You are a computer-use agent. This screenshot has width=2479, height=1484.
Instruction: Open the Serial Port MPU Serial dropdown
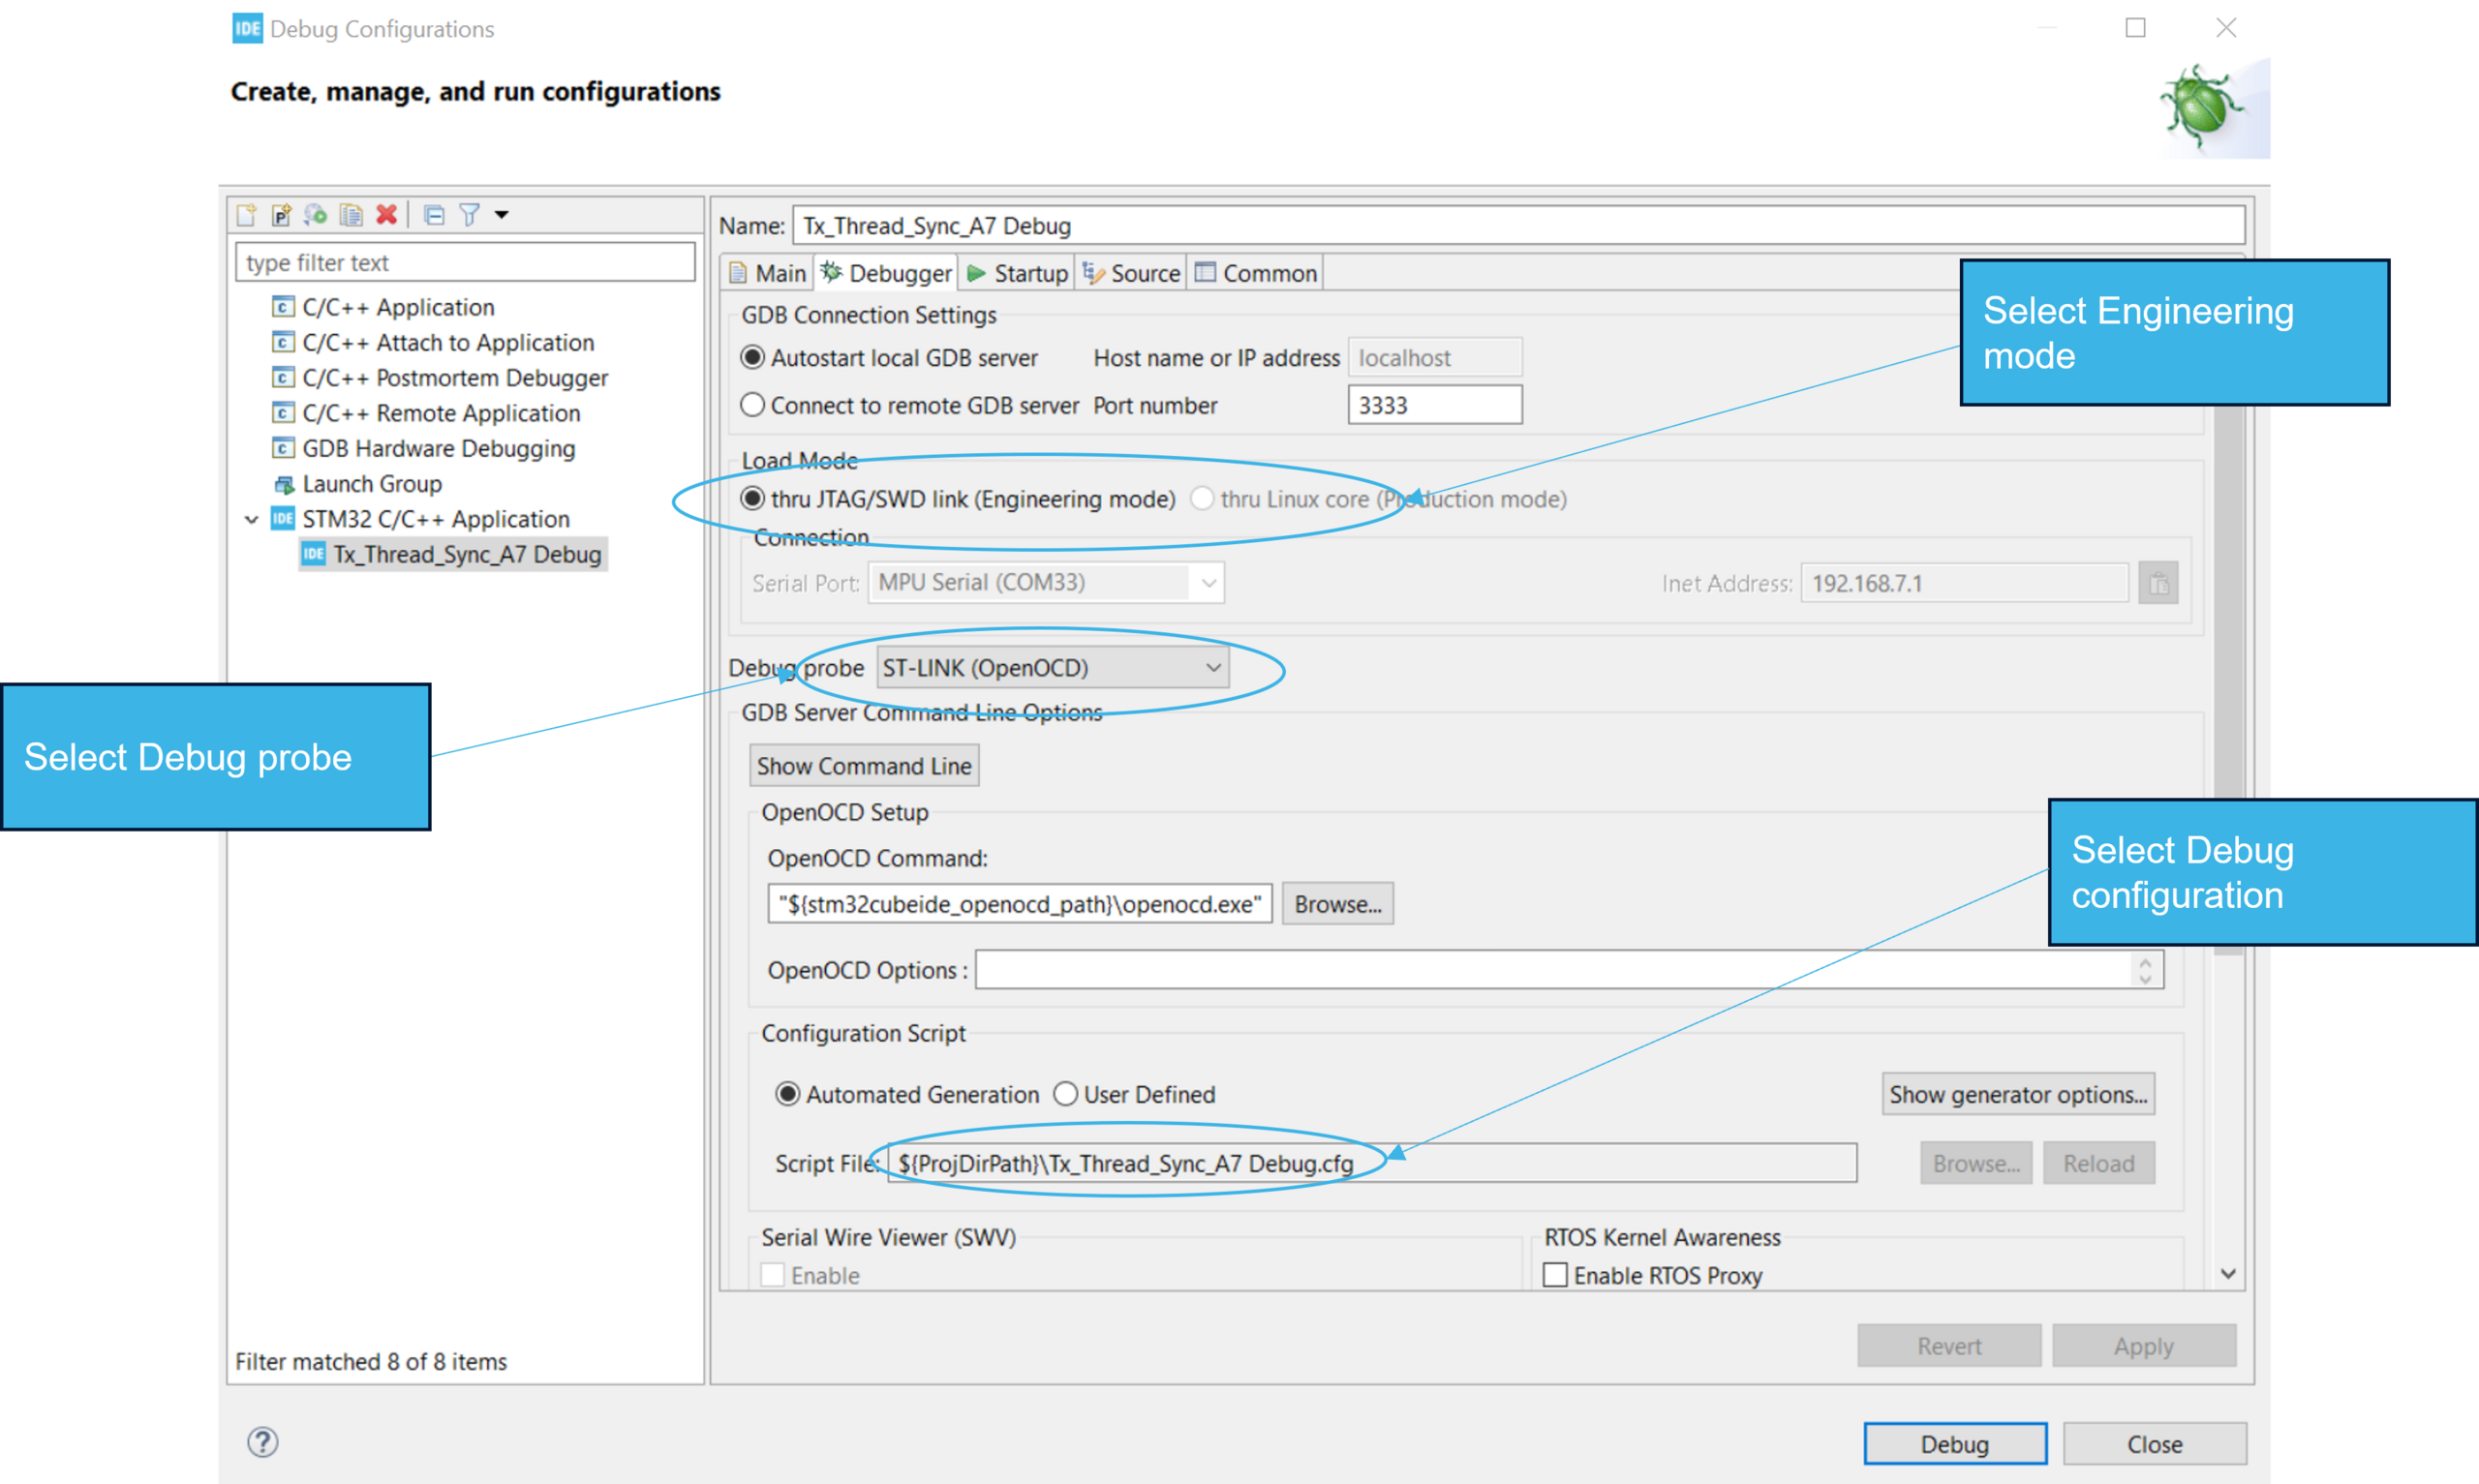coord(1046,582)
